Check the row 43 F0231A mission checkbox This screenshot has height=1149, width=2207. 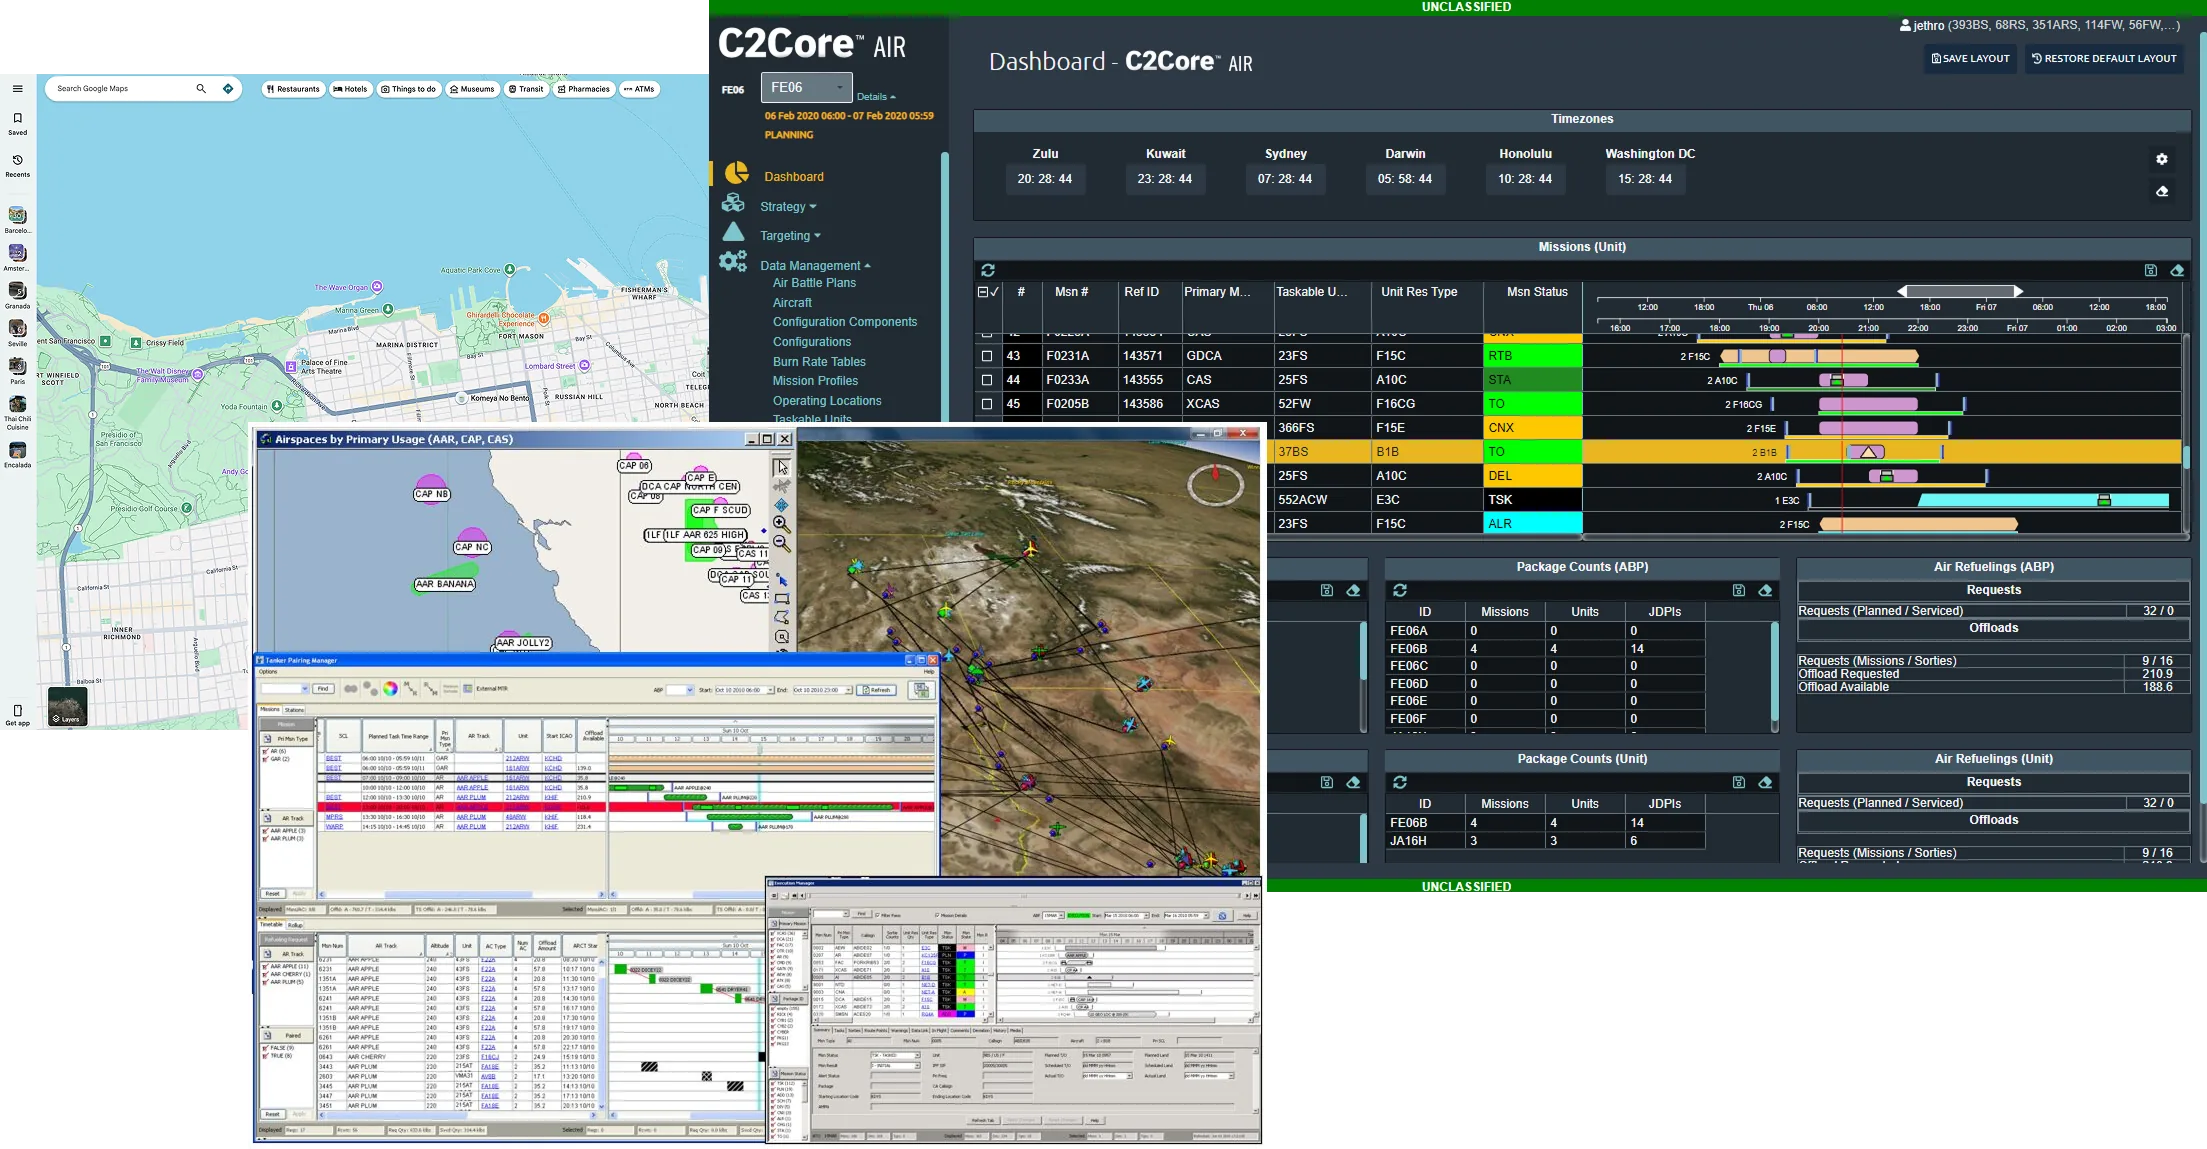(x=987, y=356)
